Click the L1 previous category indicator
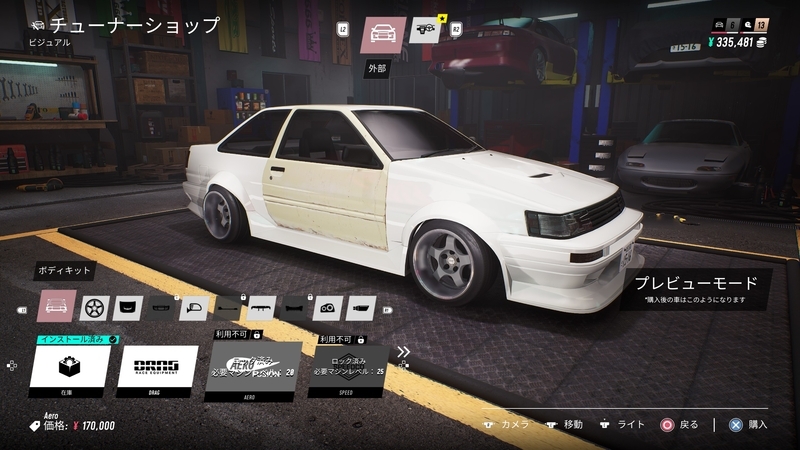The width and height of the screenshot is (800, 450). tap(22, 310)
